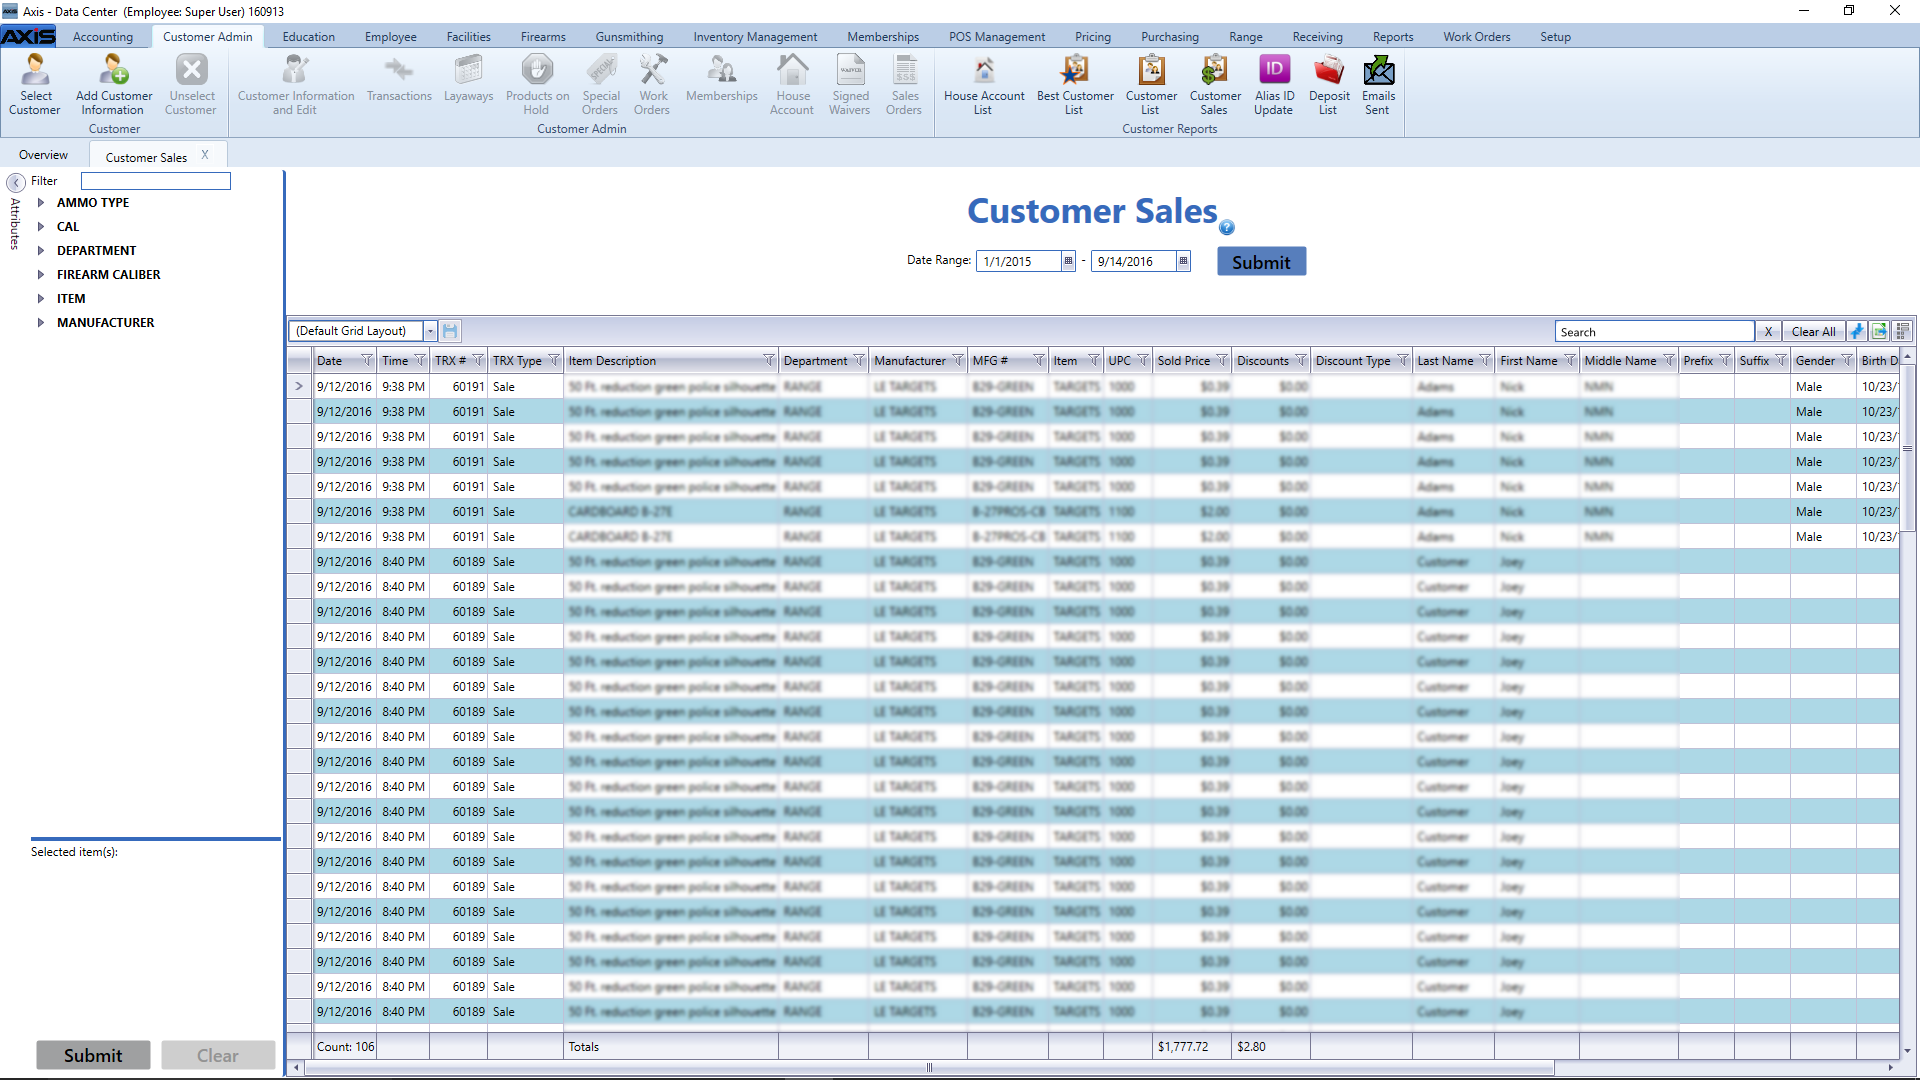
Task: Open the Last Name column filter
Action: (x=1485, y=361)
